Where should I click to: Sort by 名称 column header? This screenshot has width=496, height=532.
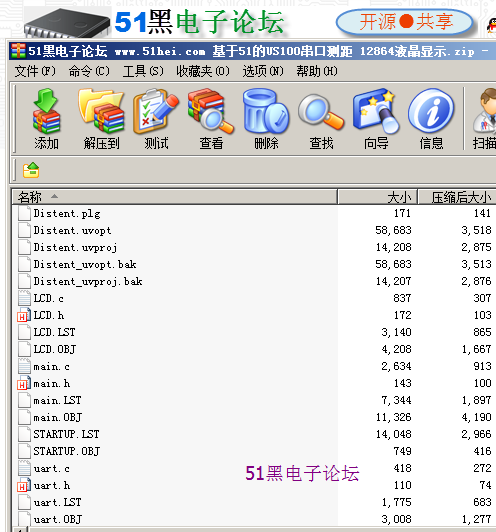click(x=174, y=197)
